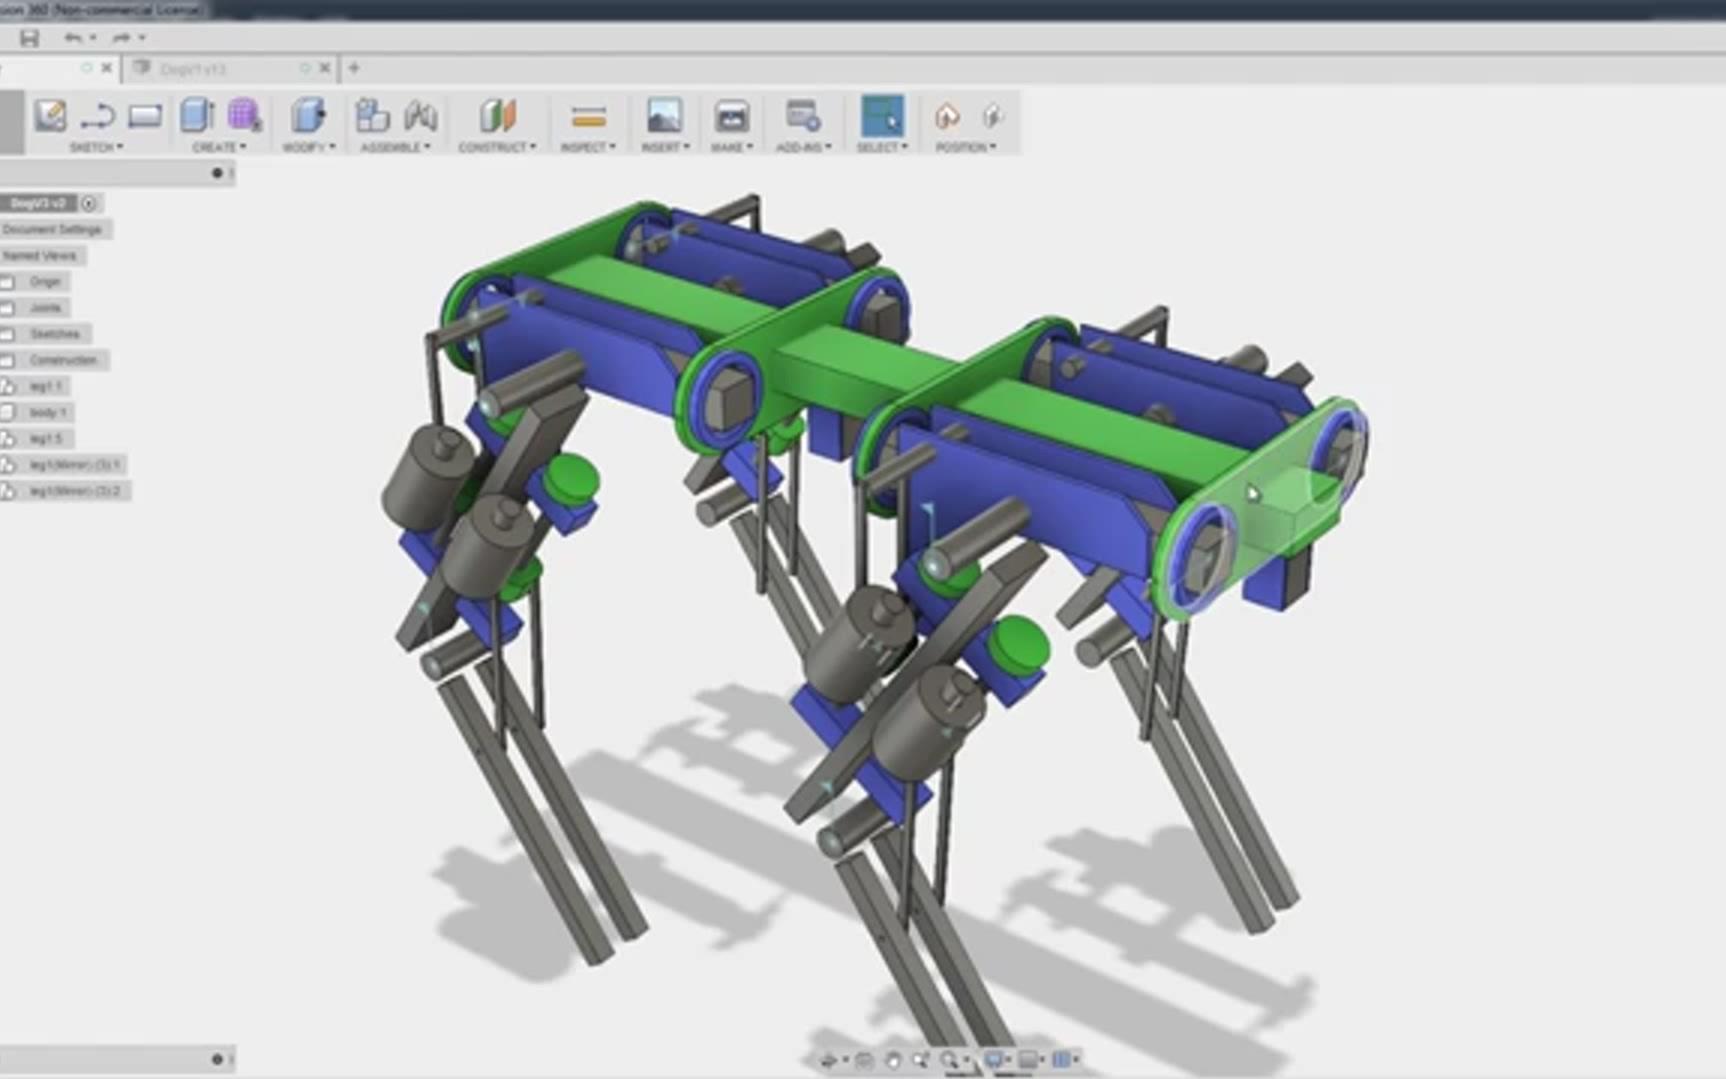Click the Look At icon in the navigation bar
Viewport: 1726px width, 1079px height.
[864, 1060]
